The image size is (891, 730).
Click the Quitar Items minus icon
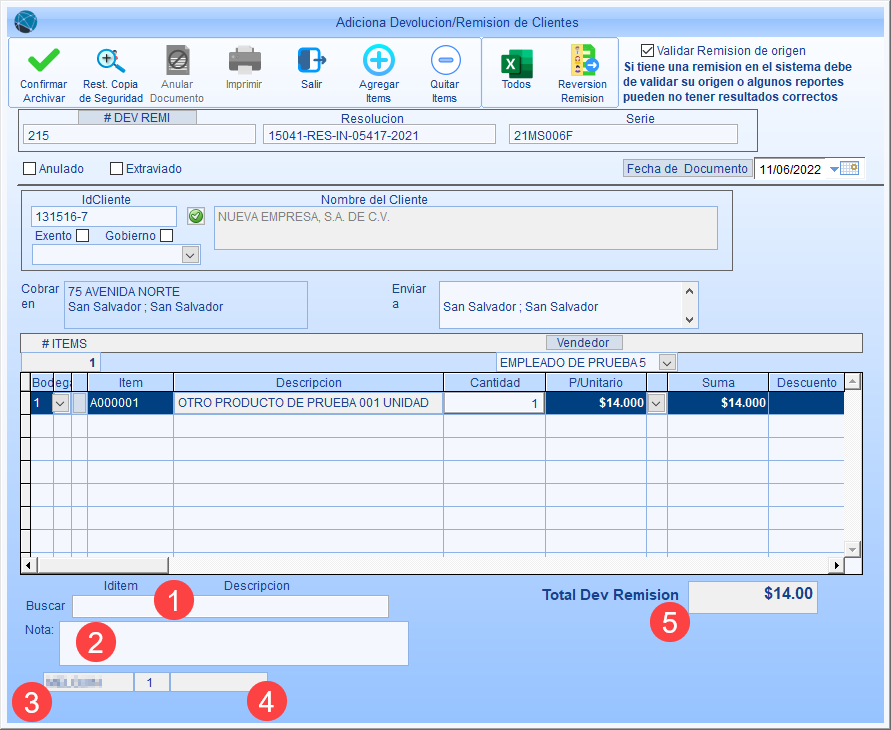click(446, 60)
